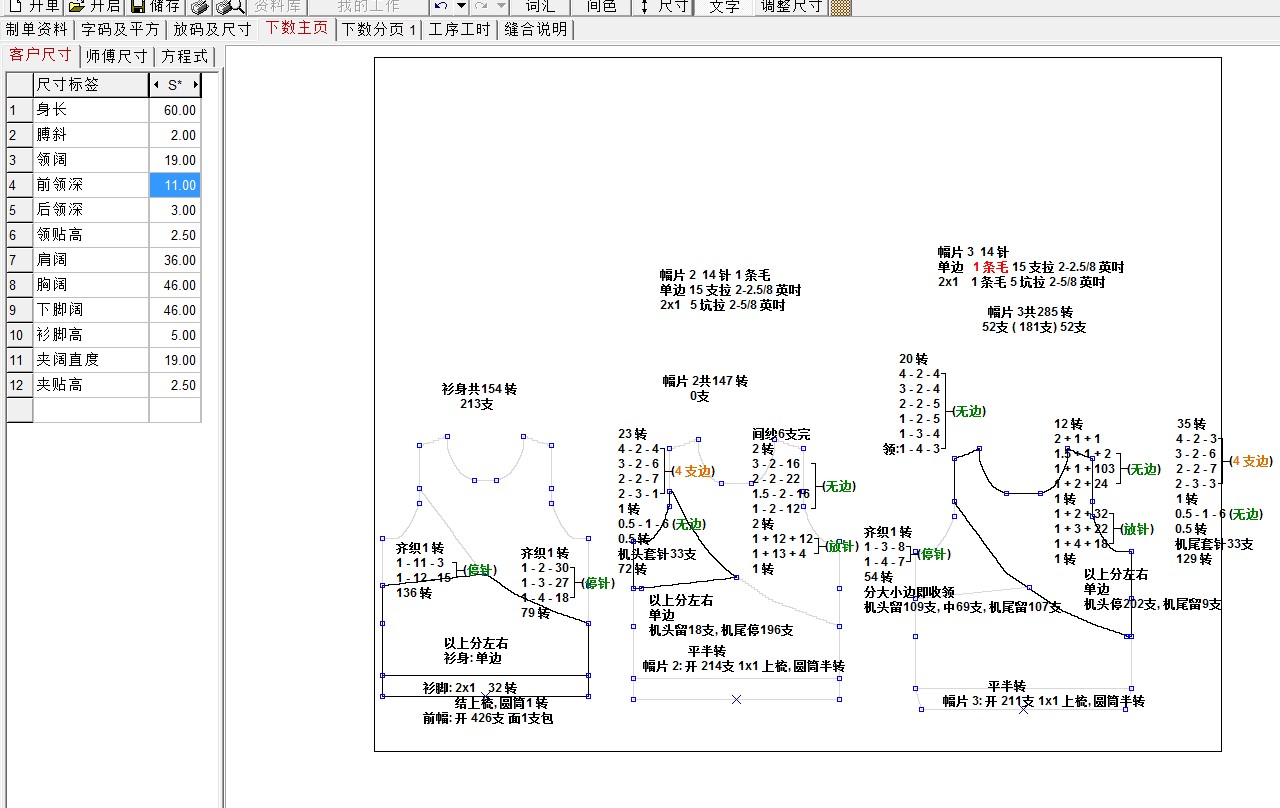Screen dimensions: 1280x808
Task: Select the 客户尺寸 sub-tab
Action: click(x=40, y=55)
